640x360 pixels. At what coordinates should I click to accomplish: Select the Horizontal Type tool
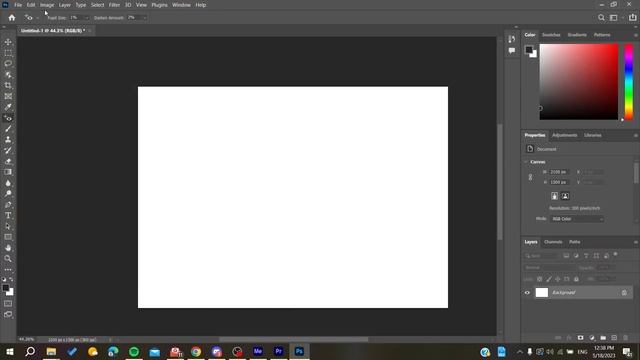coord(8,215)
